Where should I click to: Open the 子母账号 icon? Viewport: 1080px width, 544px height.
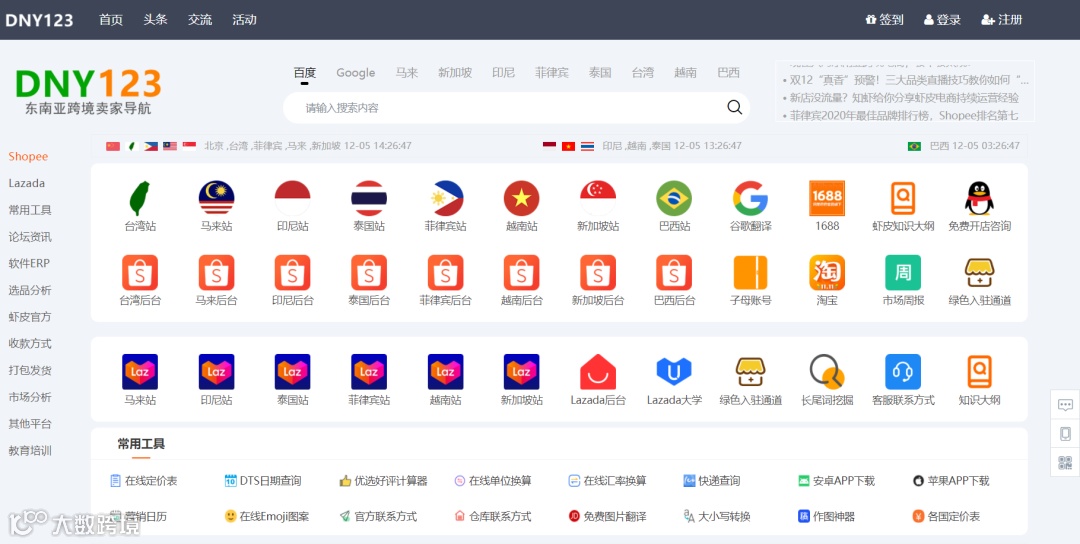point(750,273)
